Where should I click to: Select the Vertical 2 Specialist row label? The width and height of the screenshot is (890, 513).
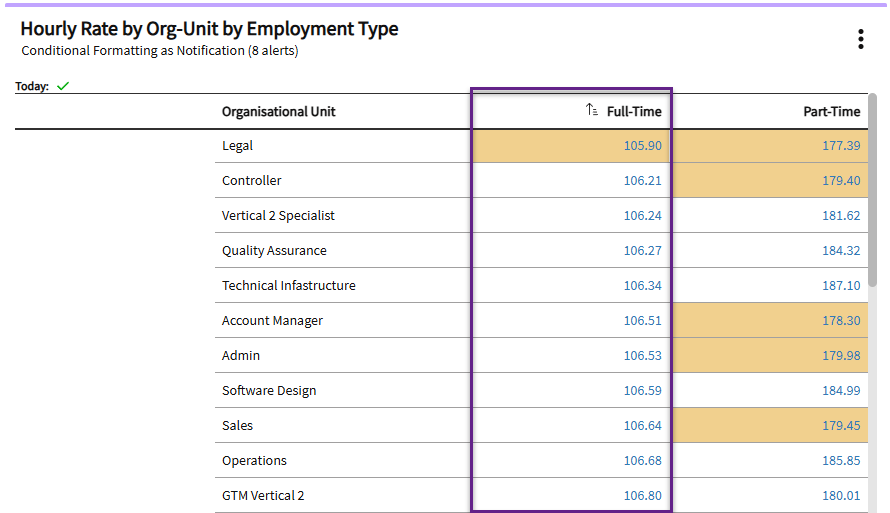coord(278,216)
